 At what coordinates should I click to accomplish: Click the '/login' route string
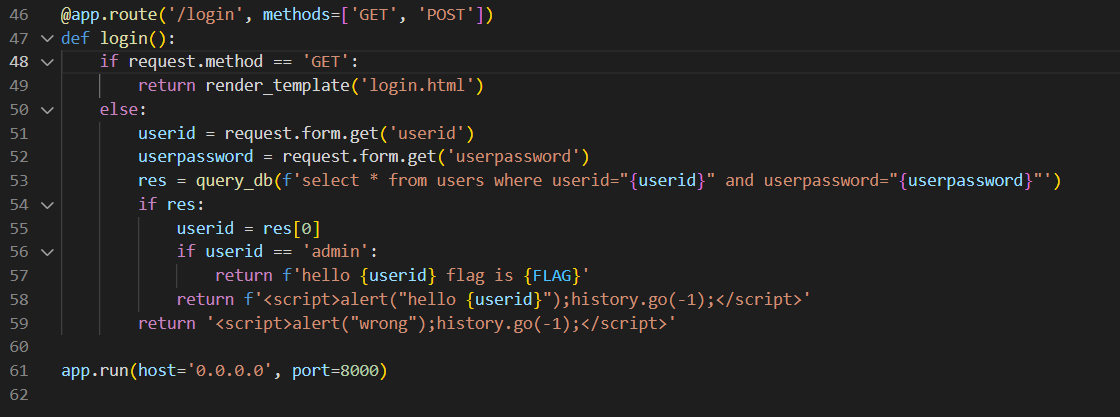tap(205, 14)
